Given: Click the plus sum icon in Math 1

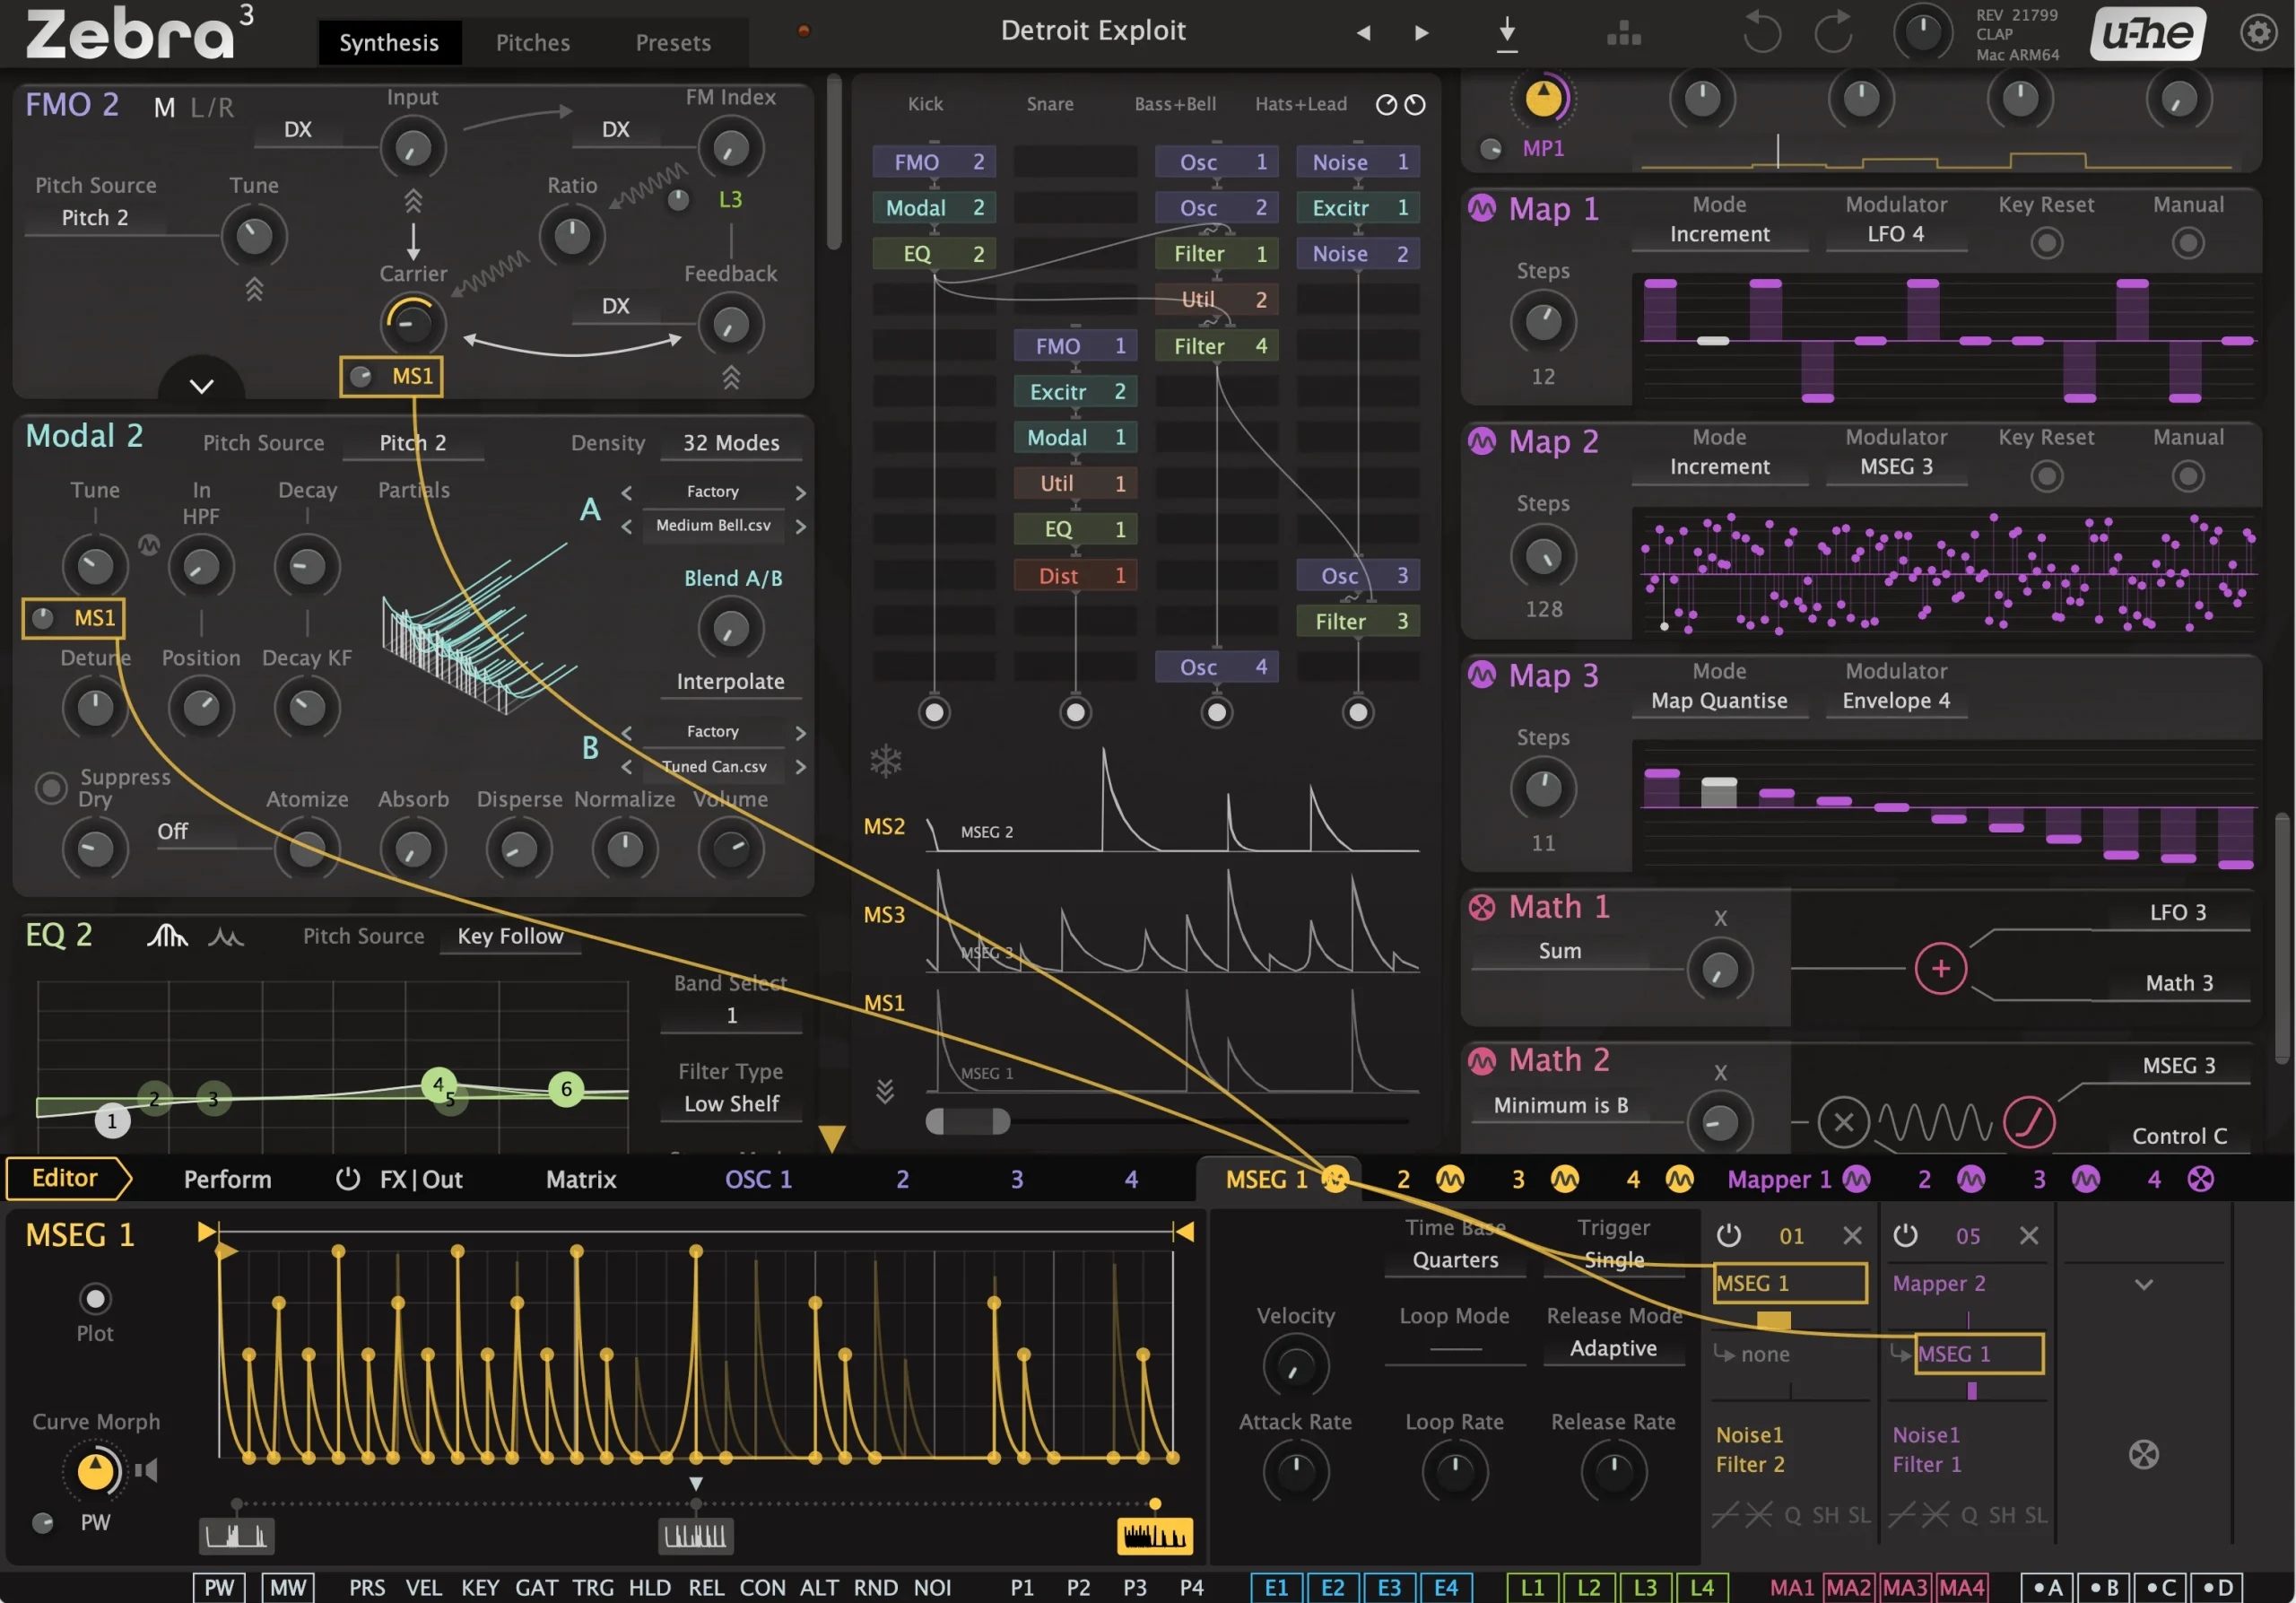Looking at the screenshot, I should pos(1941,969).
